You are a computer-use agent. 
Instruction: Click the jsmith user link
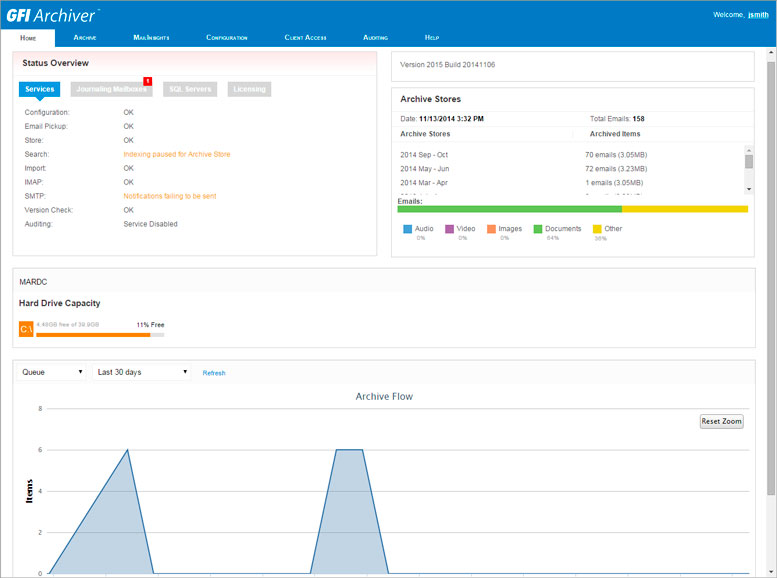[x=758, y=15]
